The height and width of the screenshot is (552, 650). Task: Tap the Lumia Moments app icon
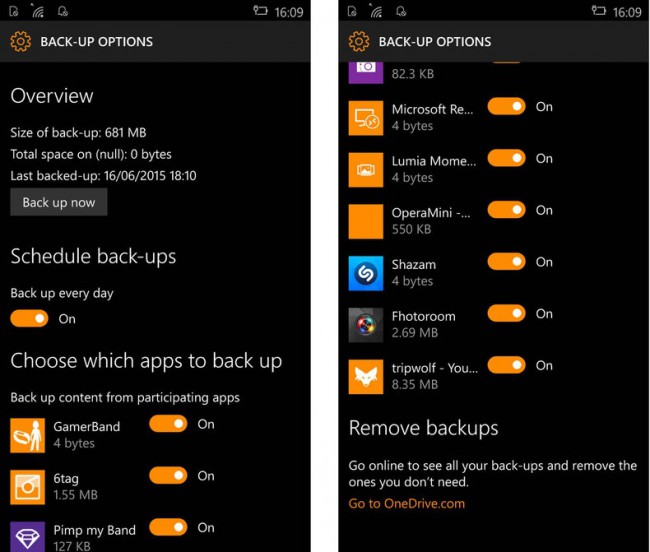pos(366,170)
